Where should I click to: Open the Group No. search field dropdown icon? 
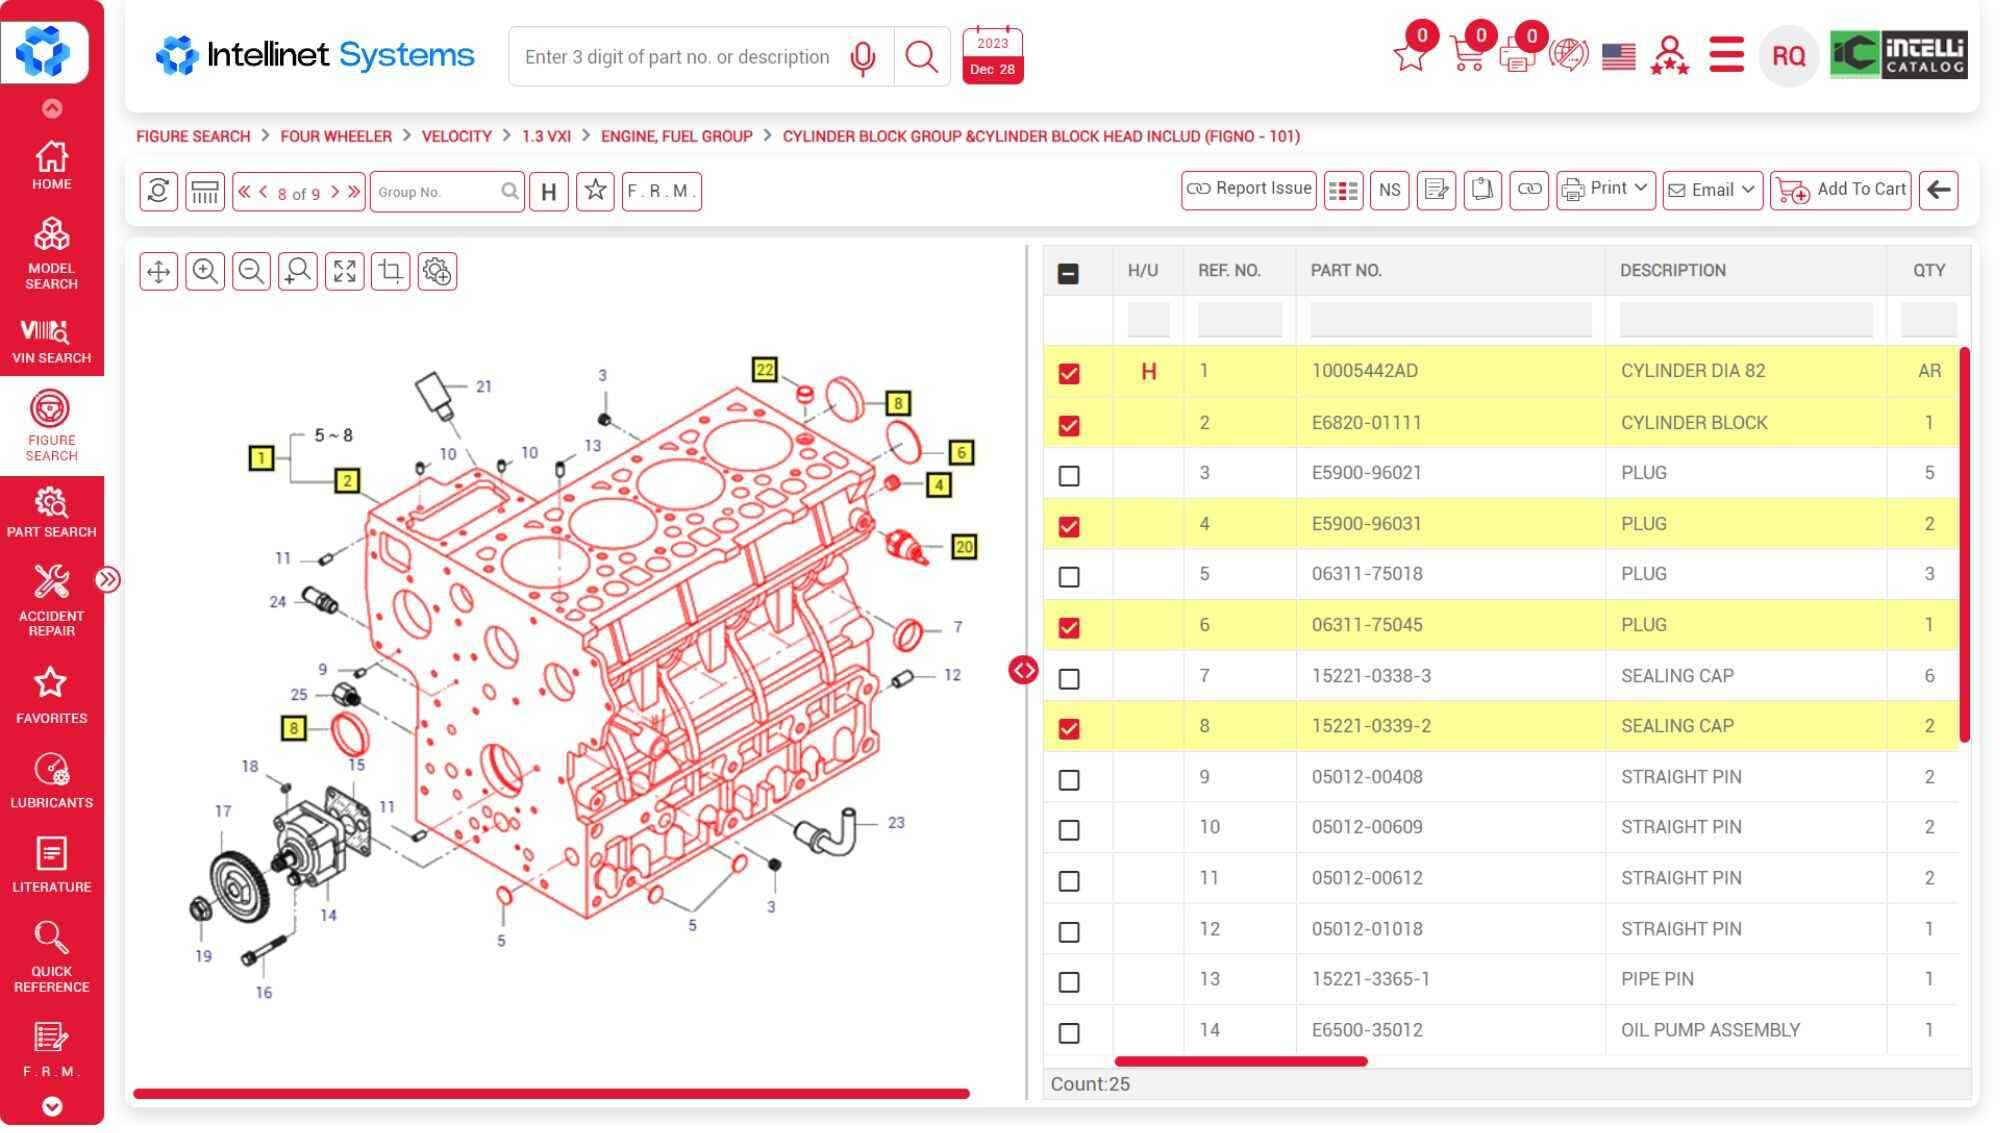[510, 191]
